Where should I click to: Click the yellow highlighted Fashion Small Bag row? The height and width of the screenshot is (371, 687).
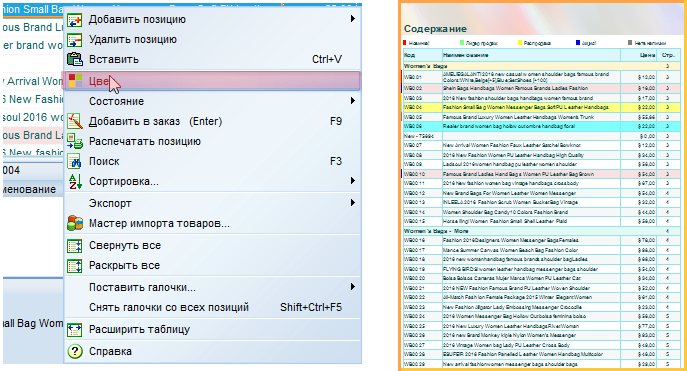(x=542, y=107)
